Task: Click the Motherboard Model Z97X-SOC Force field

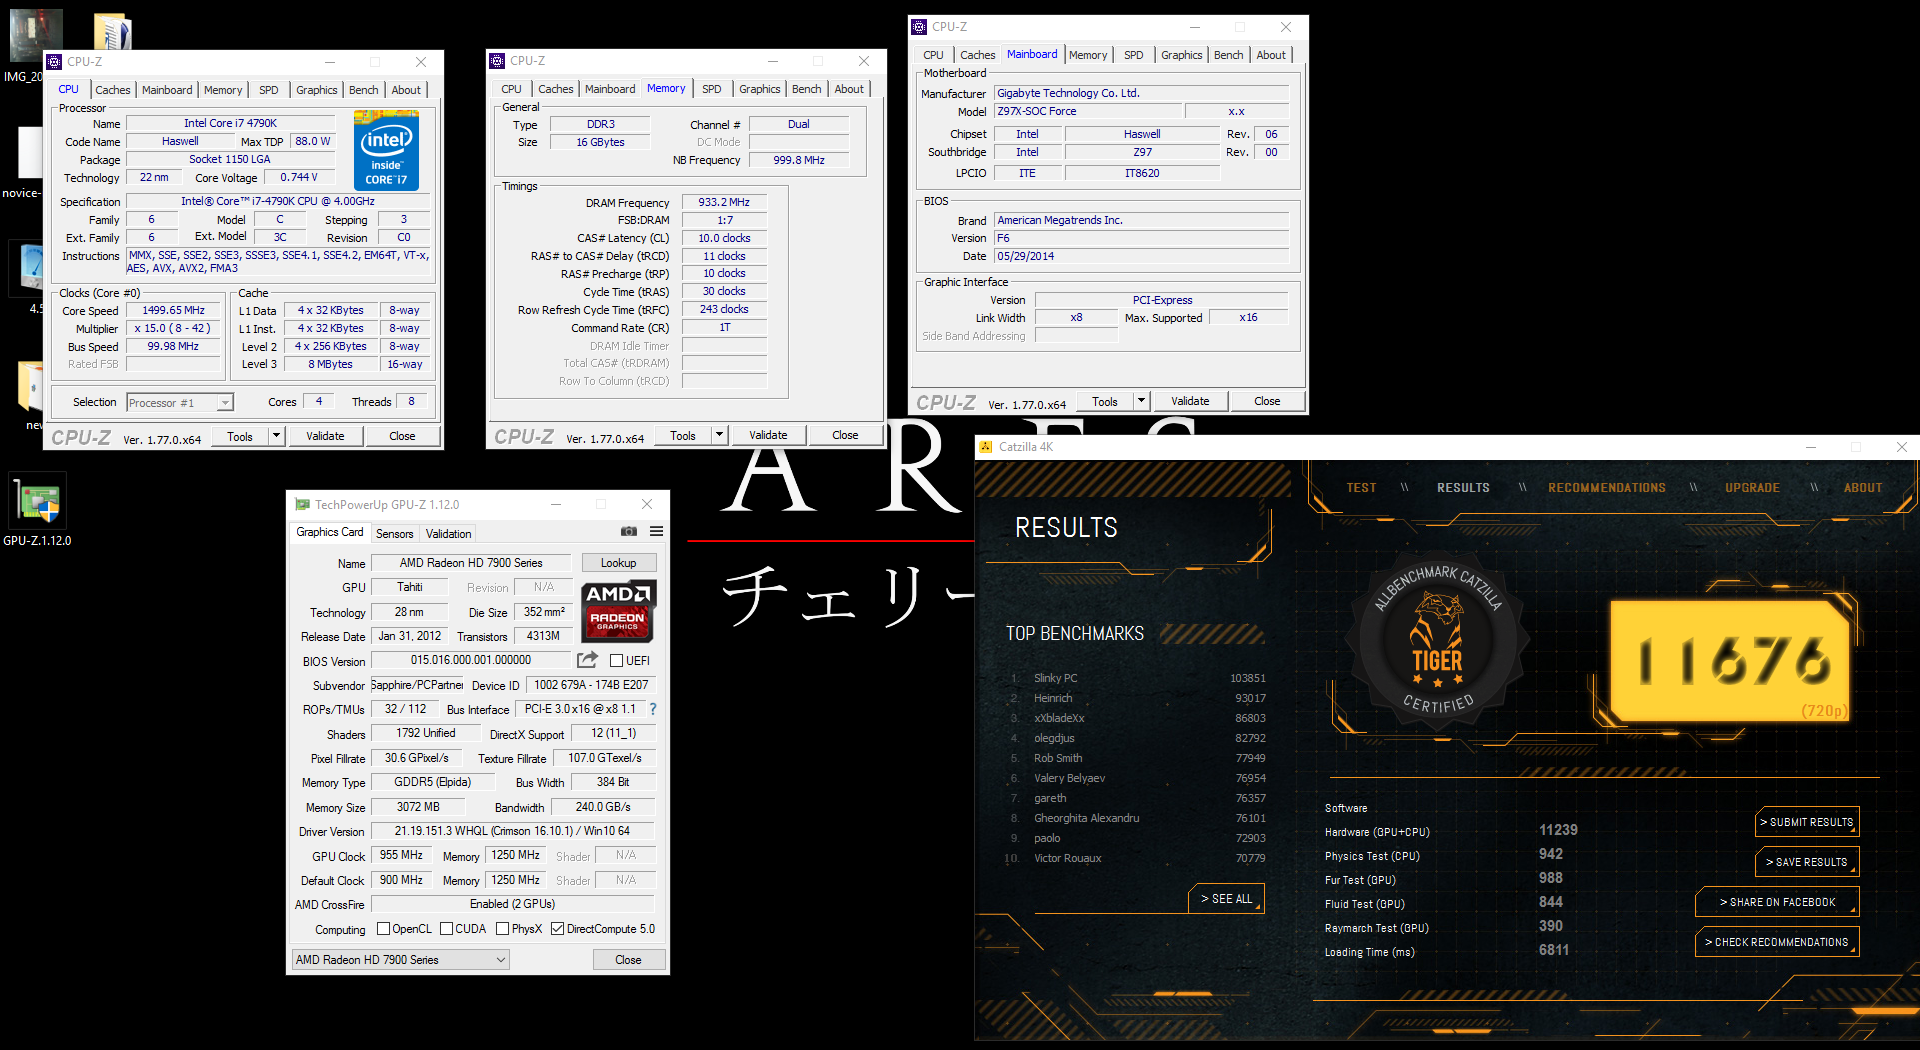Action: 1090,111
